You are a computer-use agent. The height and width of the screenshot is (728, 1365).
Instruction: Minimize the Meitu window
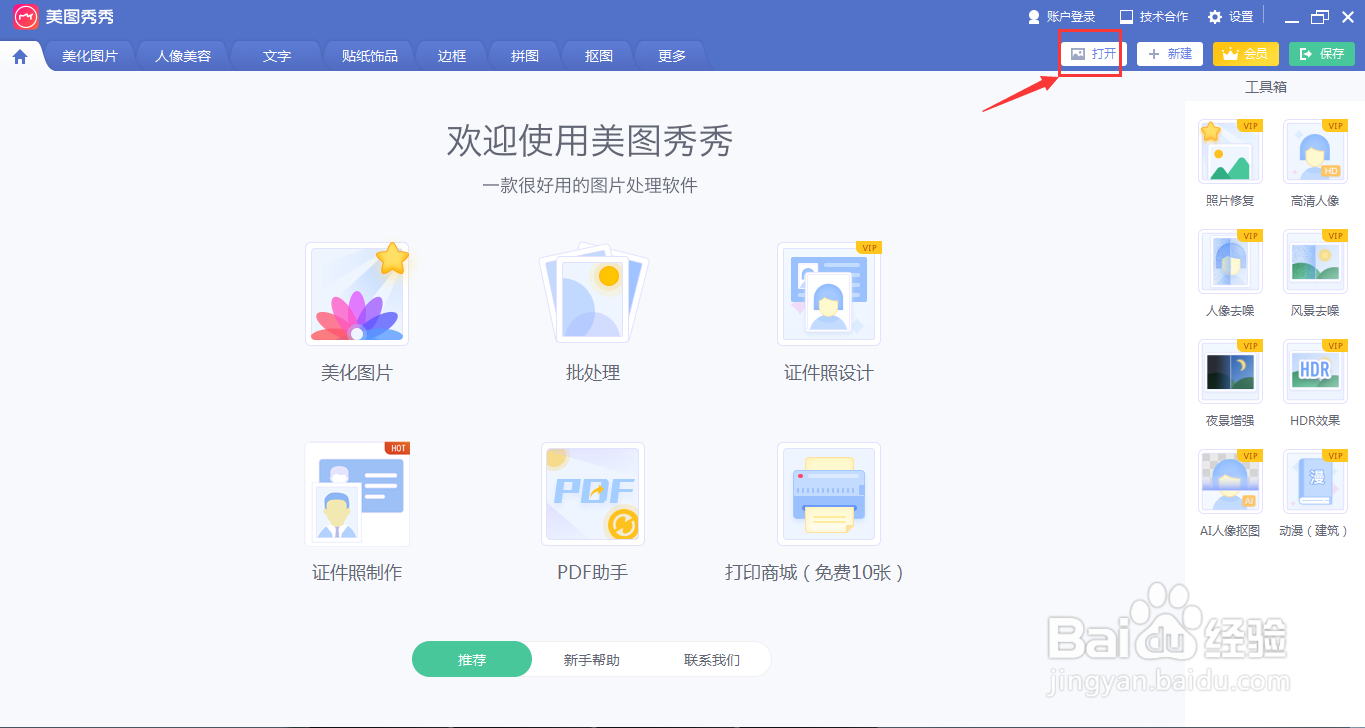pos(1293,18)
